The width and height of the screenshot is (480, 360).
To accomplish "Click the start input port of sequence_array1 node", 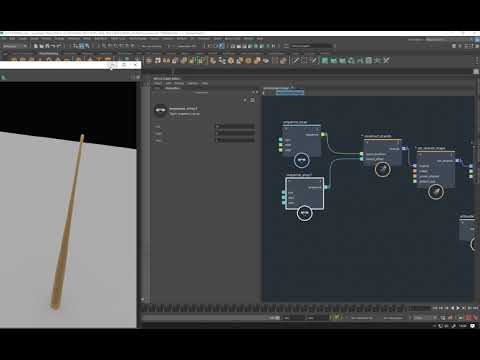I will point(284,198).
